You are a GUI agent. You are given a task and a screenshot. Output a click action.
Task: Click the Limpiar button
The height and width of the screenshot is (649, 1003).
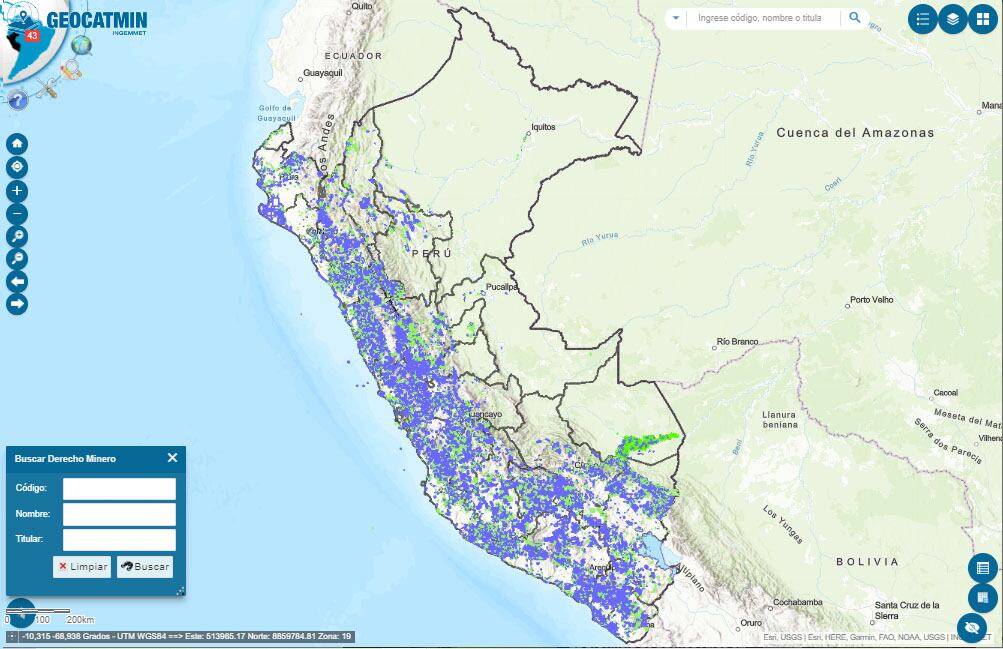click(82, 566)
